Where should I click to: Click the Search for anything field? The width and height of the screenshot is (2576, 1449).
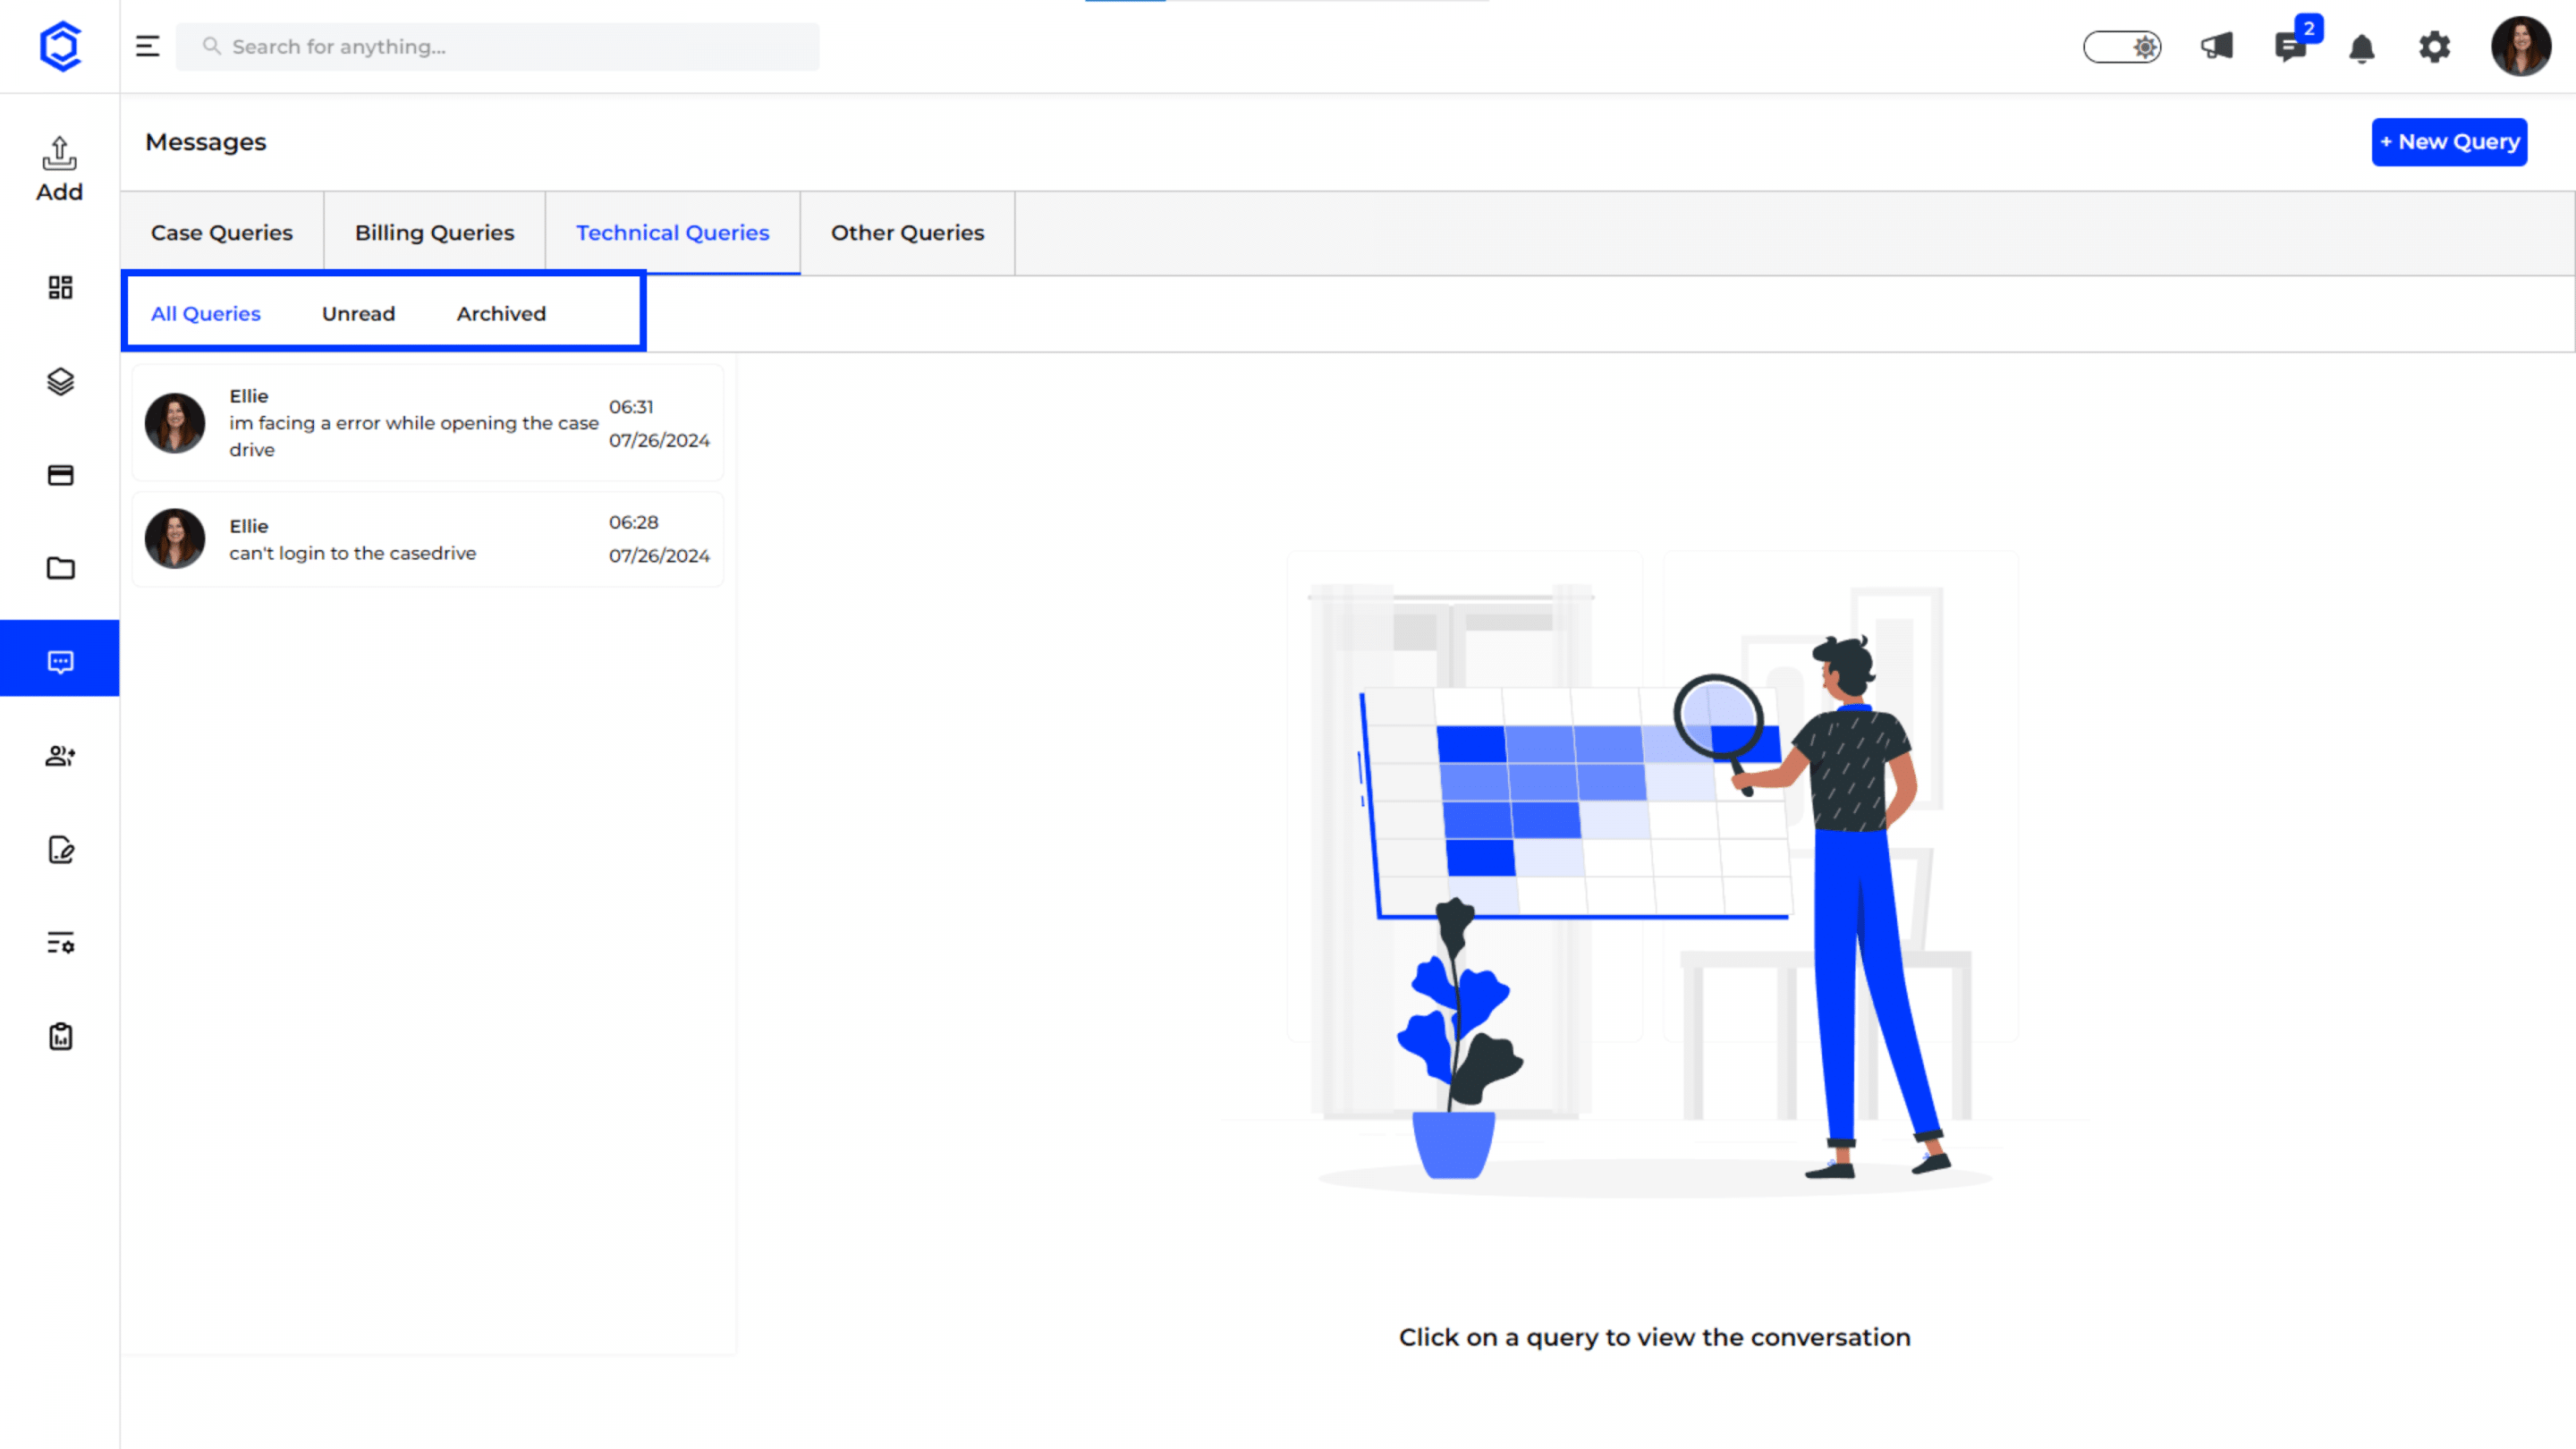[497, 47]
